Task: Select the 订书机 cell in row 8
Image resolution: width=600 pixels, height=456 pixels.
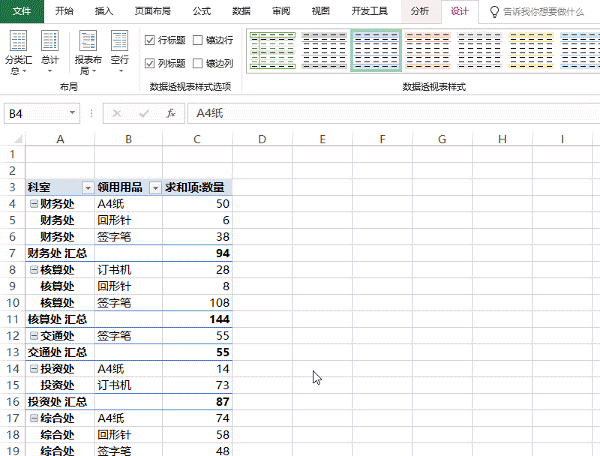Action: (x=129, y=270)
